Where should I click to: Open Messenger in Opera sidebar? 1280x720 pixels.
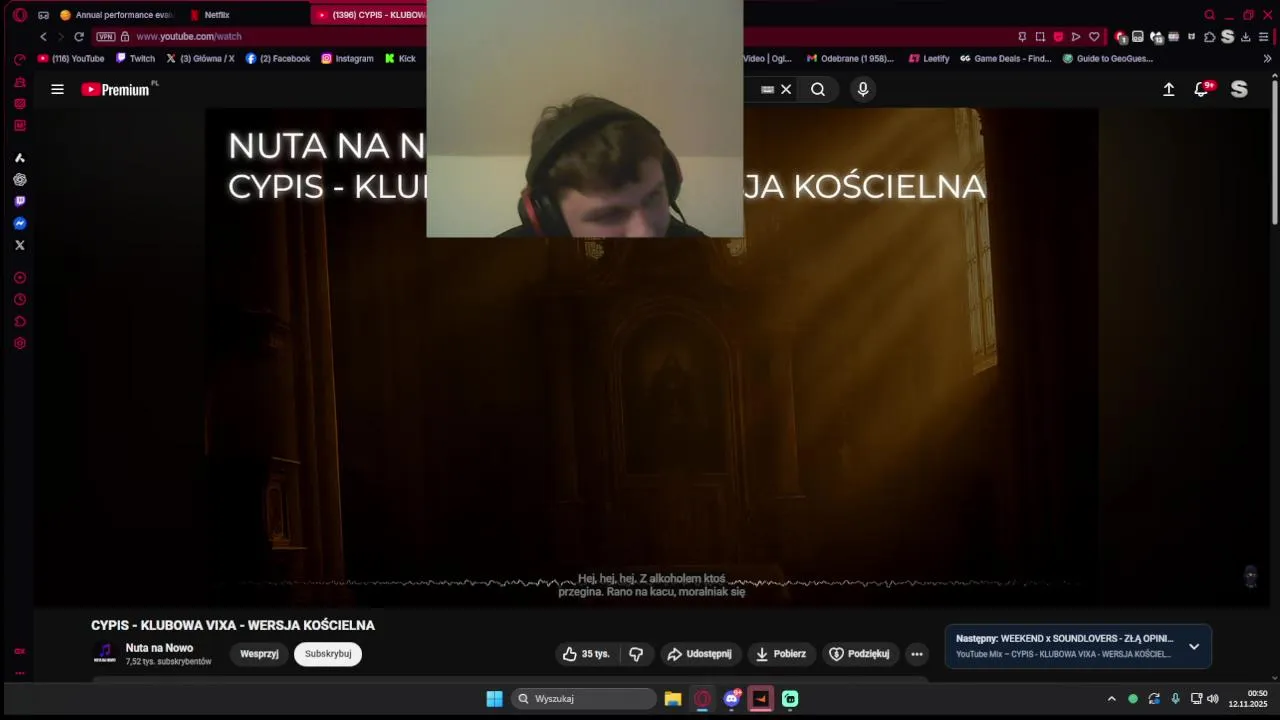[x=19, y=223]
